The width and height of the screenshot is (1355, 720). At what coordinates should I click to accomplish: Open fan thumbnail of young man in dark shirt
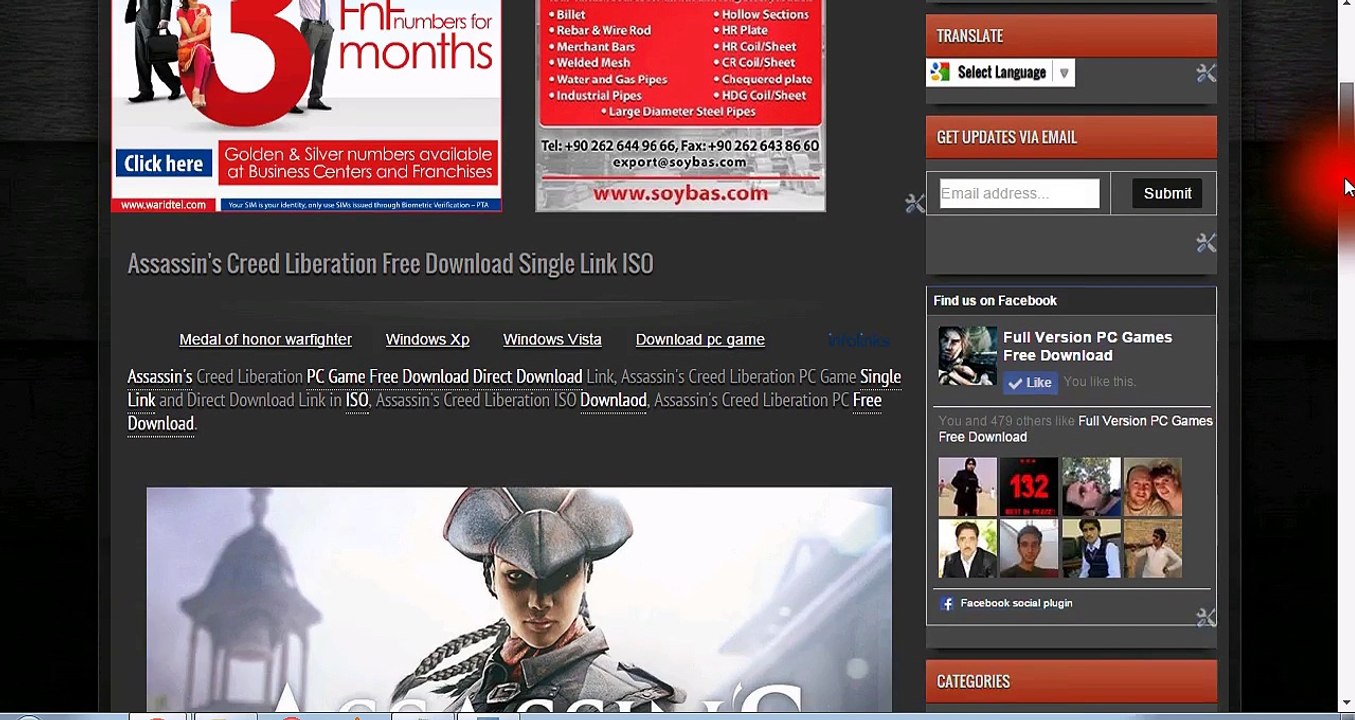[x=1029, y=548]
